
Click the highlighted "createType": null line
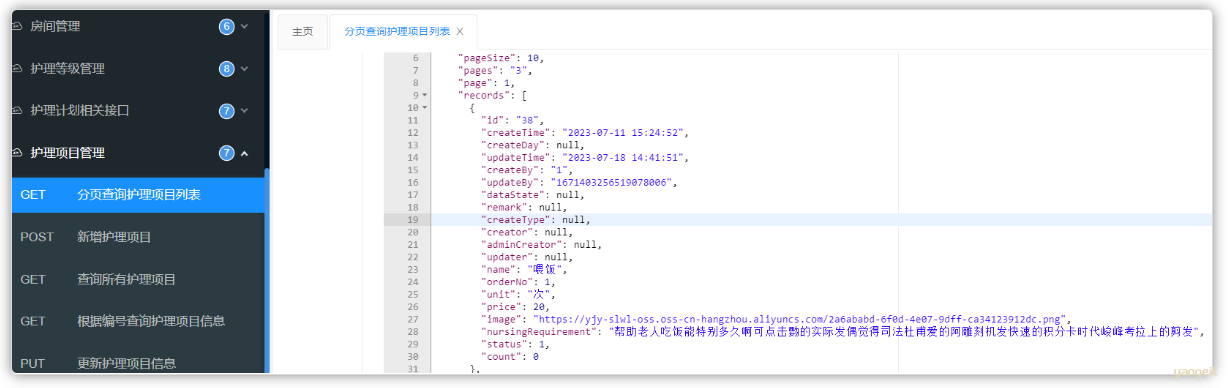536,220
